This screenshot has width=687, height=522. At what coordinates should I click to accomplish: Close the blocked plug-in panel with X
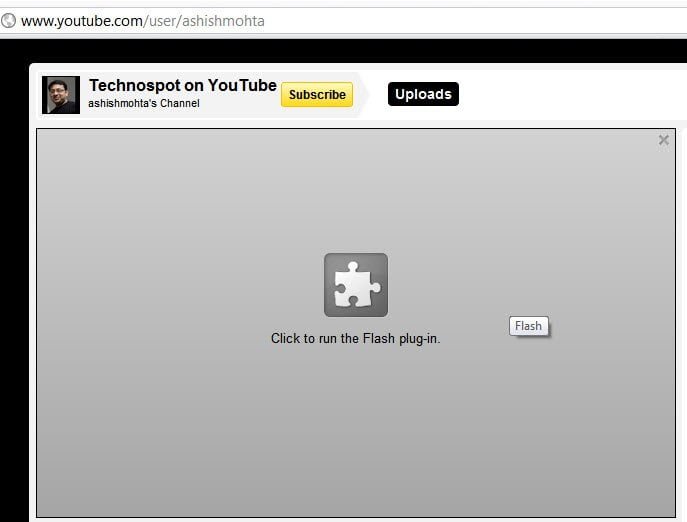coord(663,140)
